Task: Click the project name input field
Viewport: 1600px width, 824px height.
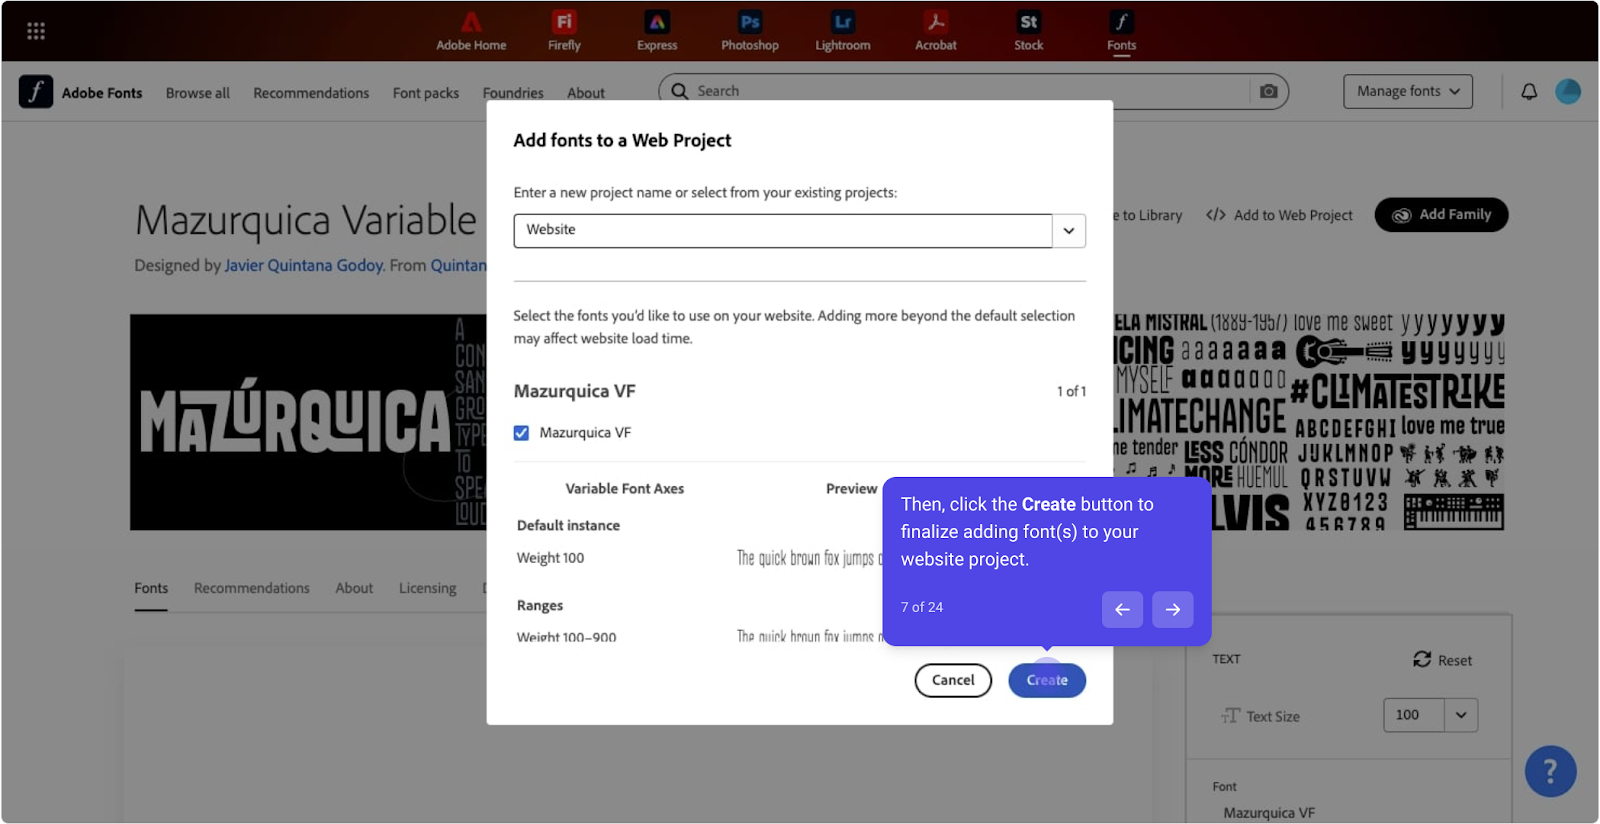Action: point(782,230)
